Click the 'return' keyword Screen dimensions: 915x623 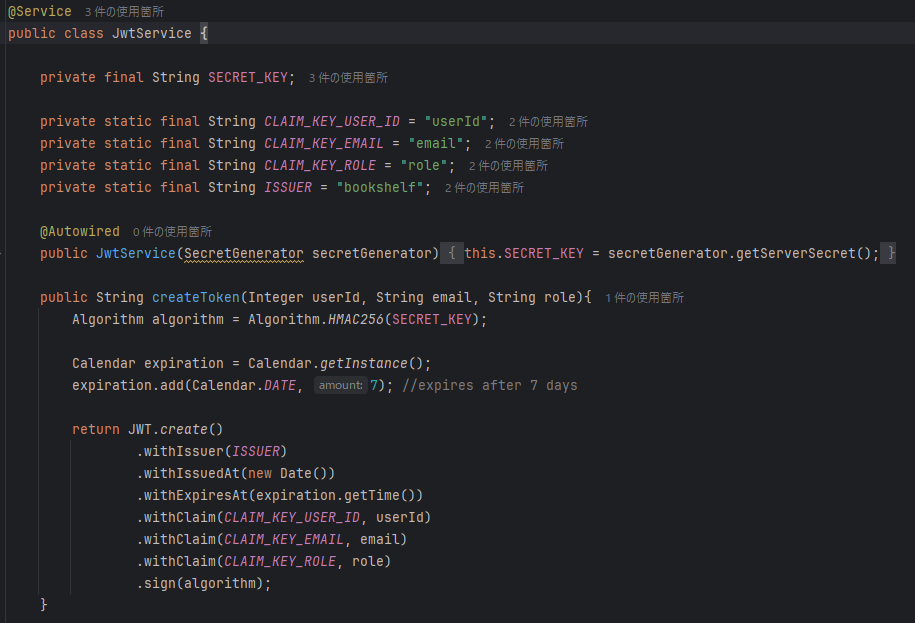96,429
